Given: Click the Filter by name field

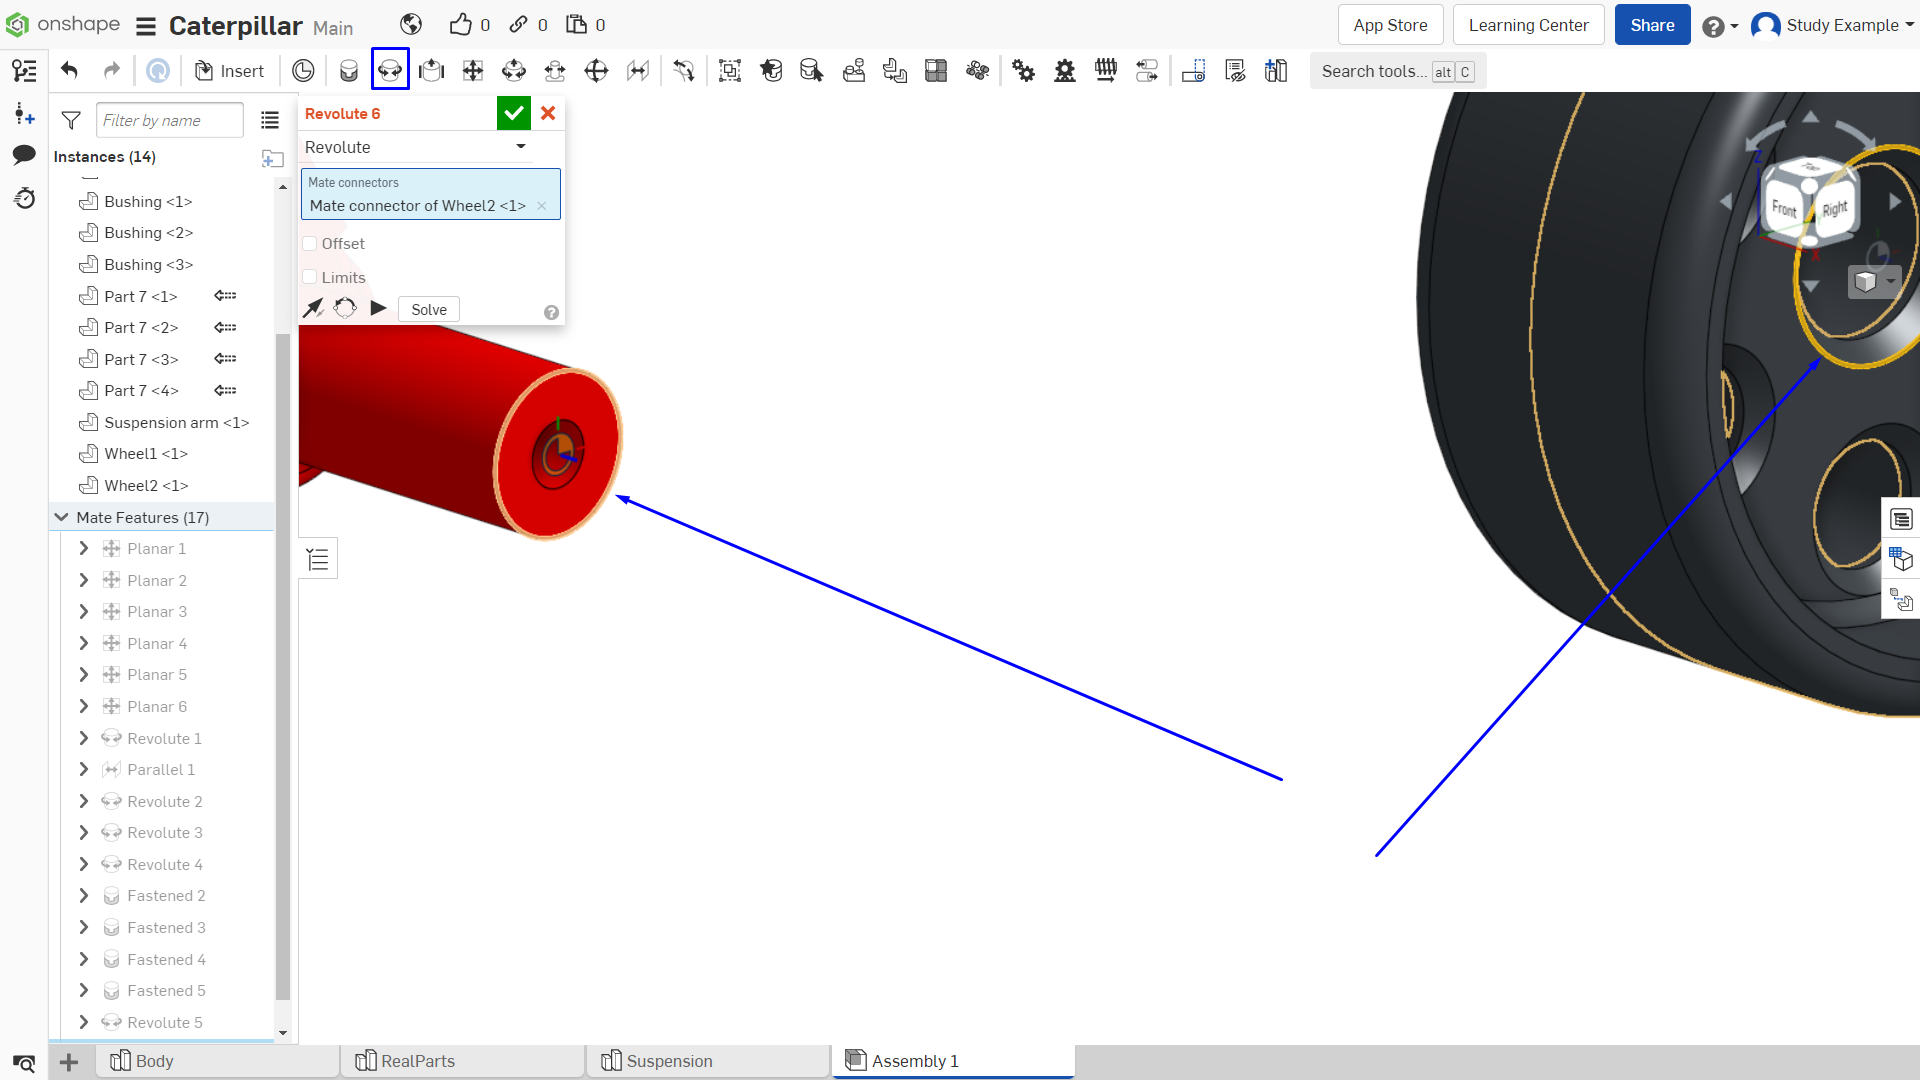Looking at the screenshot, I should [170, 120].
